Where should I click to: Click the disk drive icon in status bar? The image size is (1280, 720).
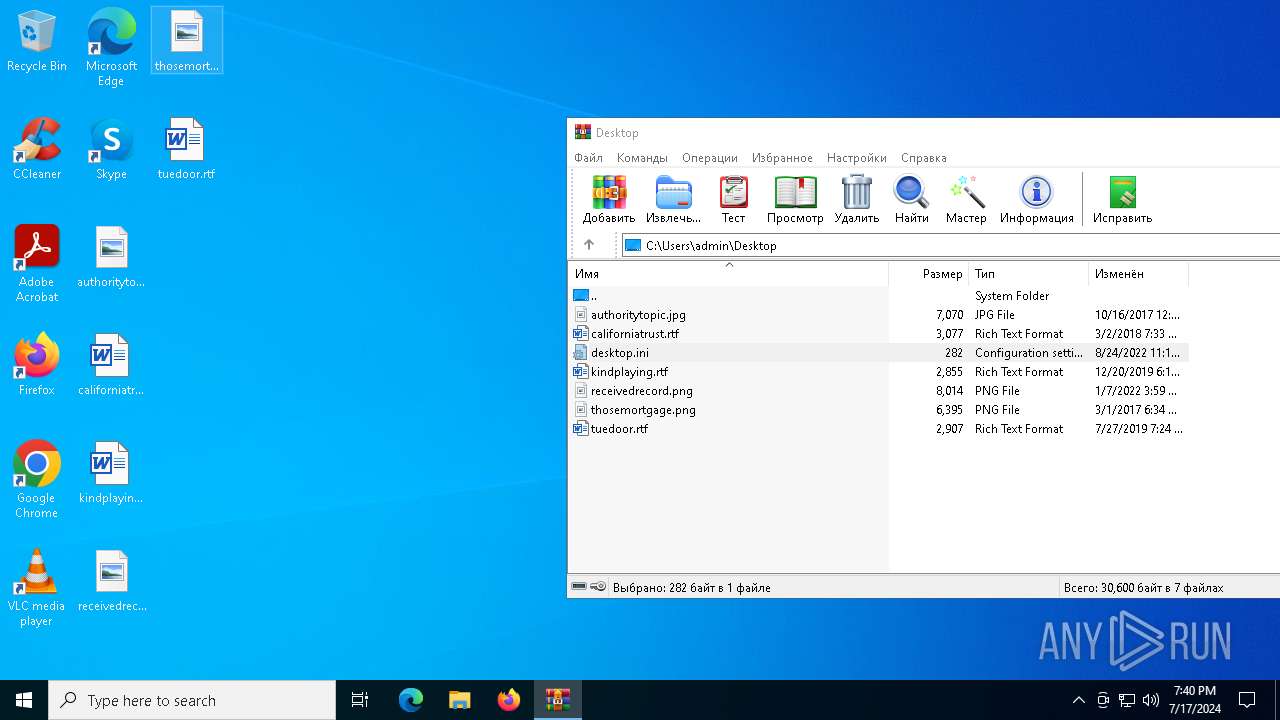pos(579,587)
